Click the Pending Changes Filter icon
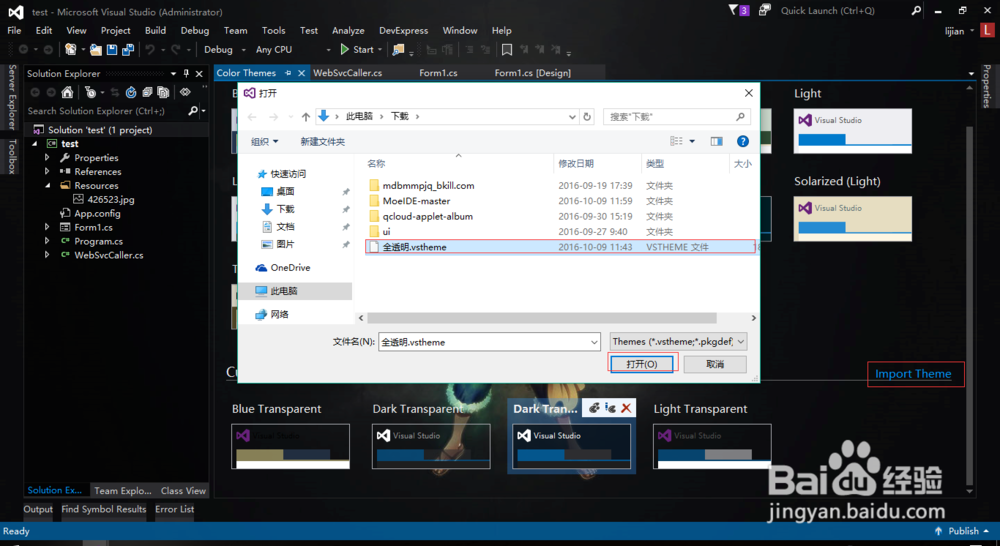 click(91, 92)
